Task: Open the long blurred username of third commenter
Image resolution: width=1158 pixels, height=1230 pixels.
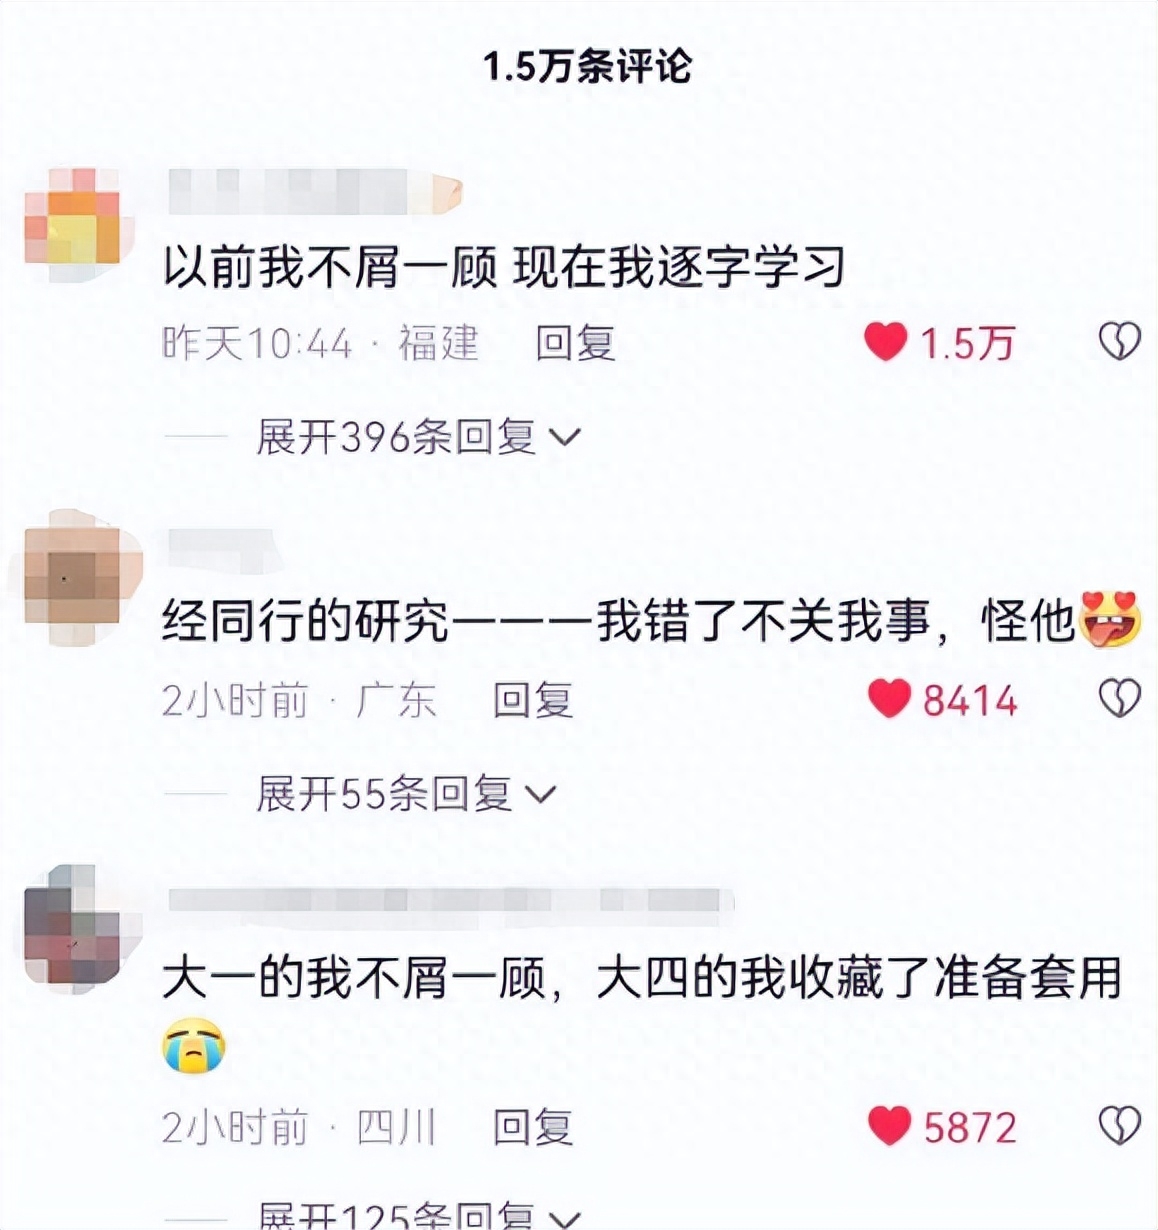Action: point(450,900)
